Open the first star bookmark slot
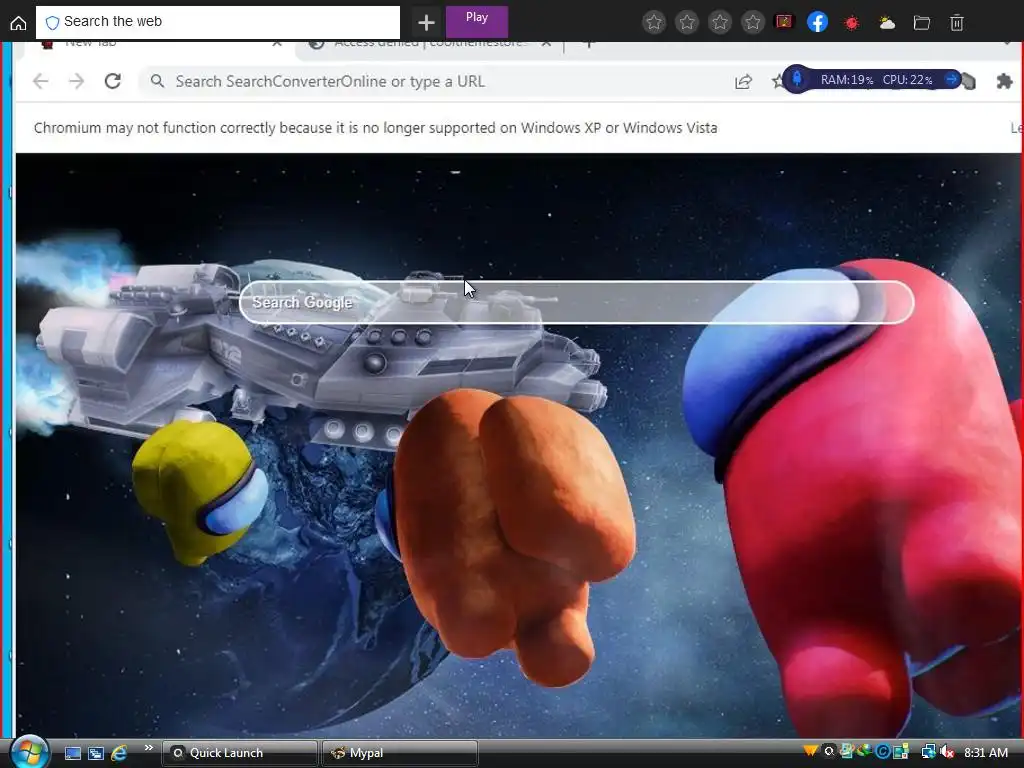 654,23
